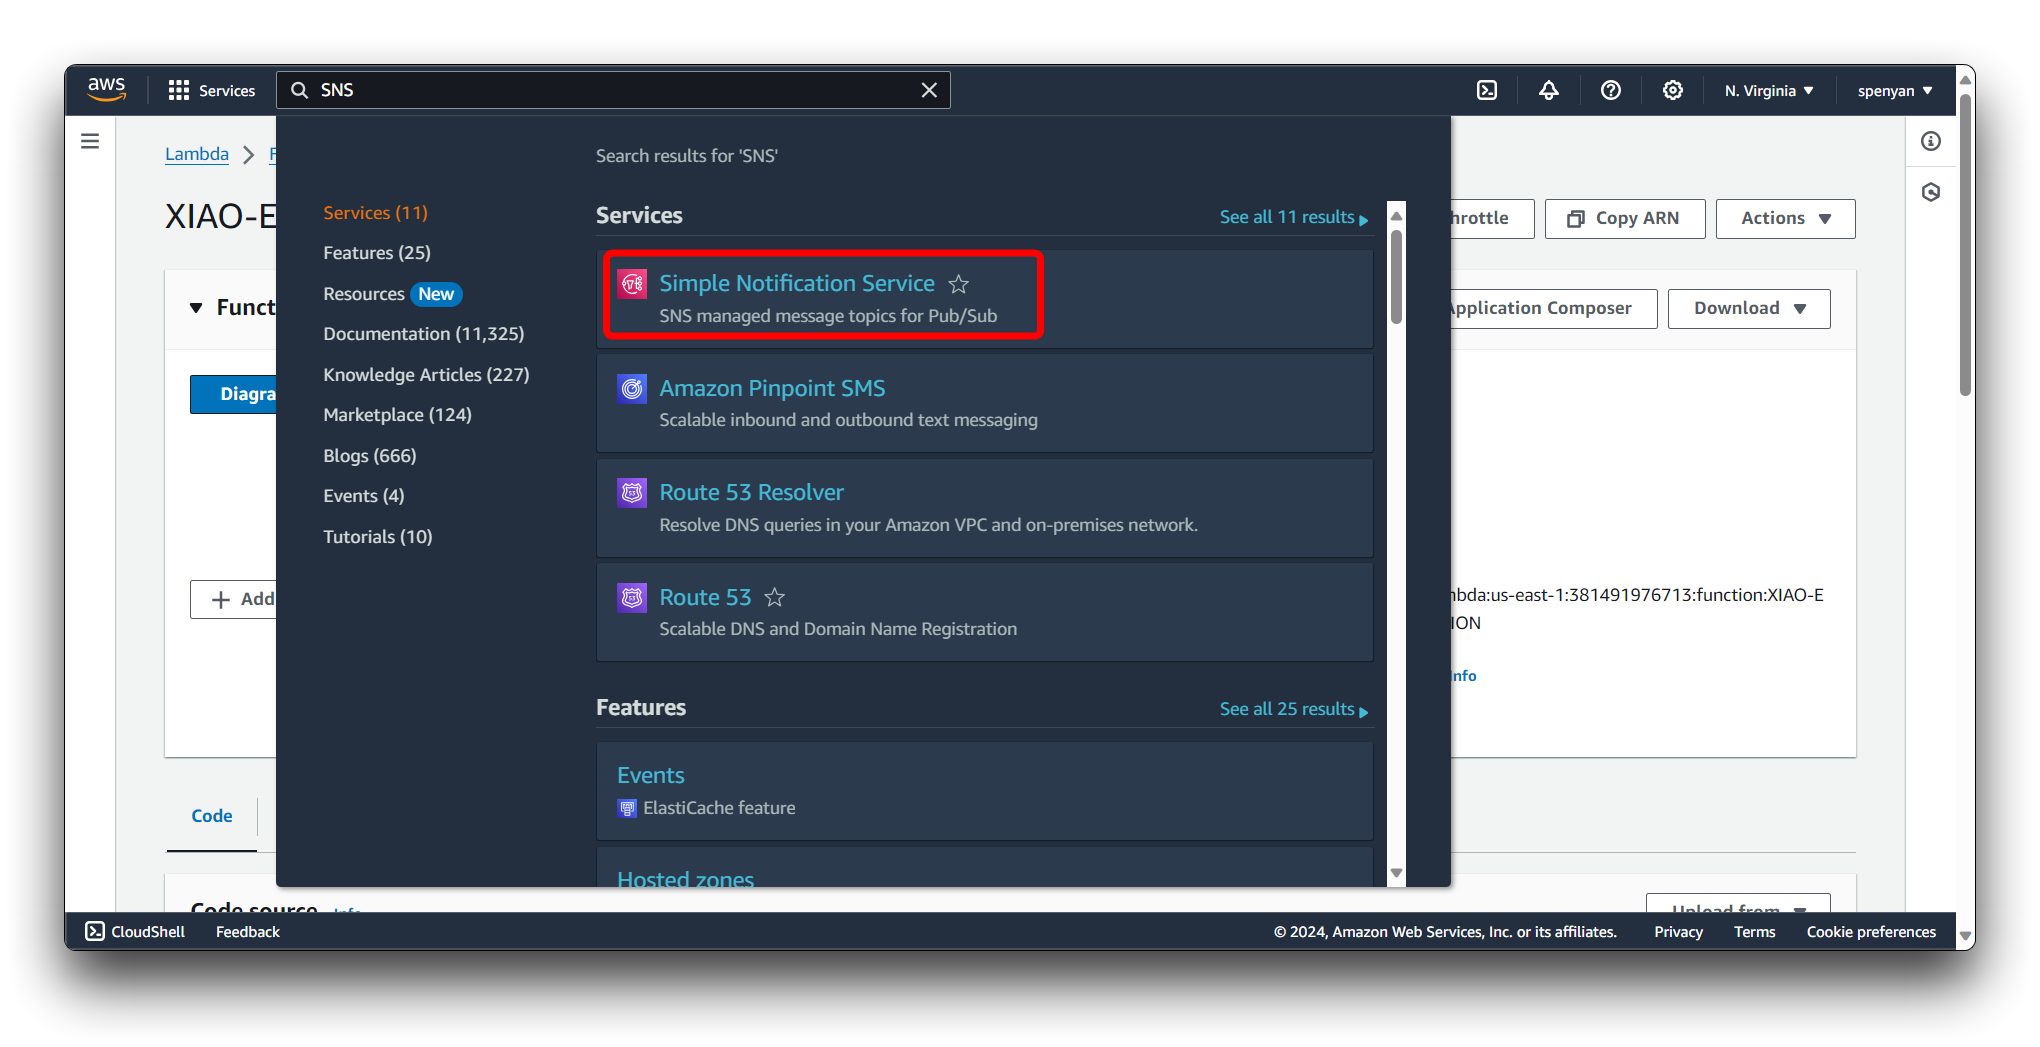Image resolution: width=2040 pixels, height=1047 pixels.
Task: Open the Actions dropdown
Action: point(1785,218)
